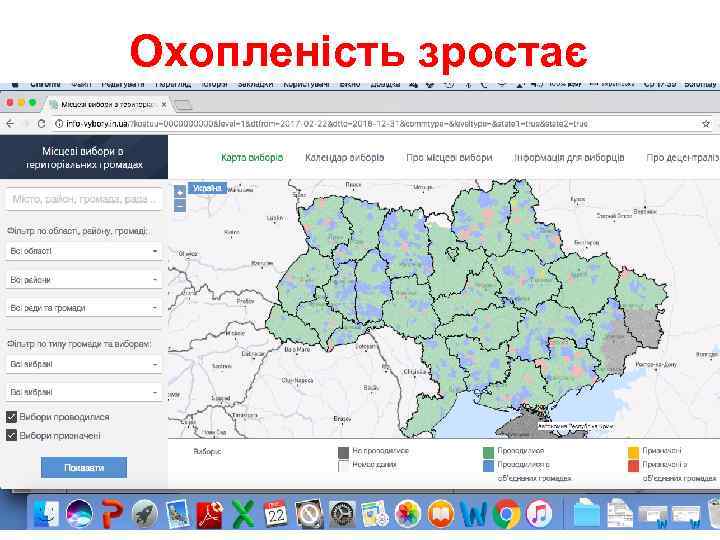
Task: Zoom out on the map with minus button
Action: coord(180,206)
